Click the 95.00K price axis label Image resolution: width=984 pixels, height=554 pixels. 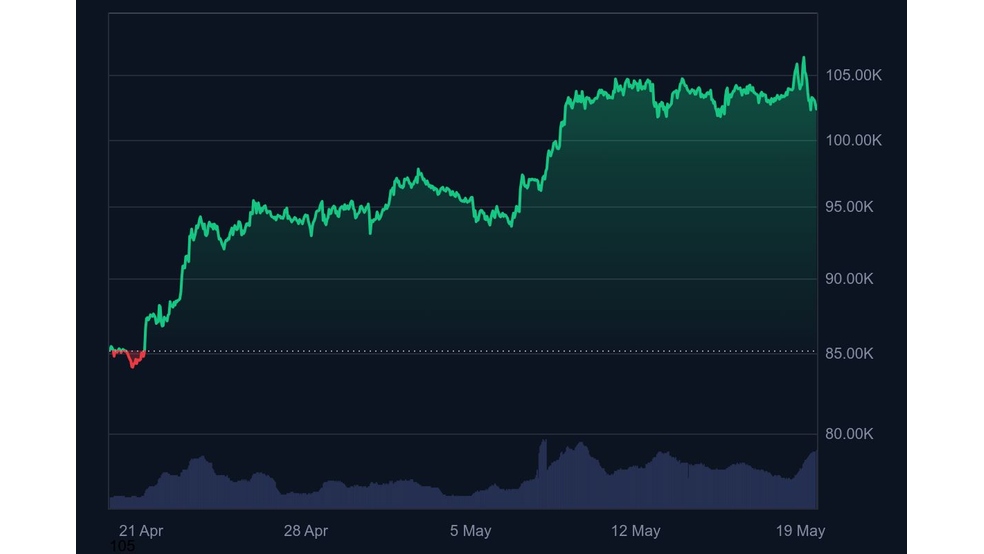click(849, 207)
